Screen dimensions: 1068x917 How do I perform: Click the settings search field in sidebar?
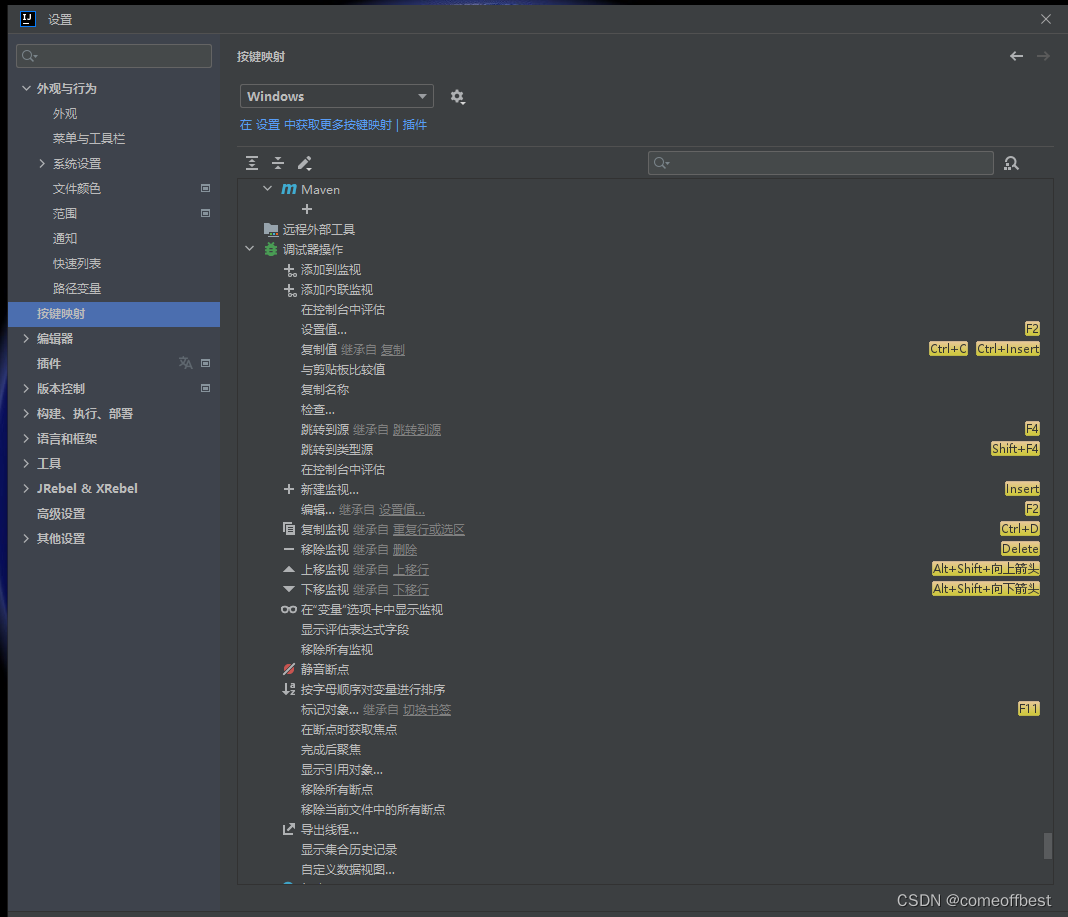(x=114, y=56)
